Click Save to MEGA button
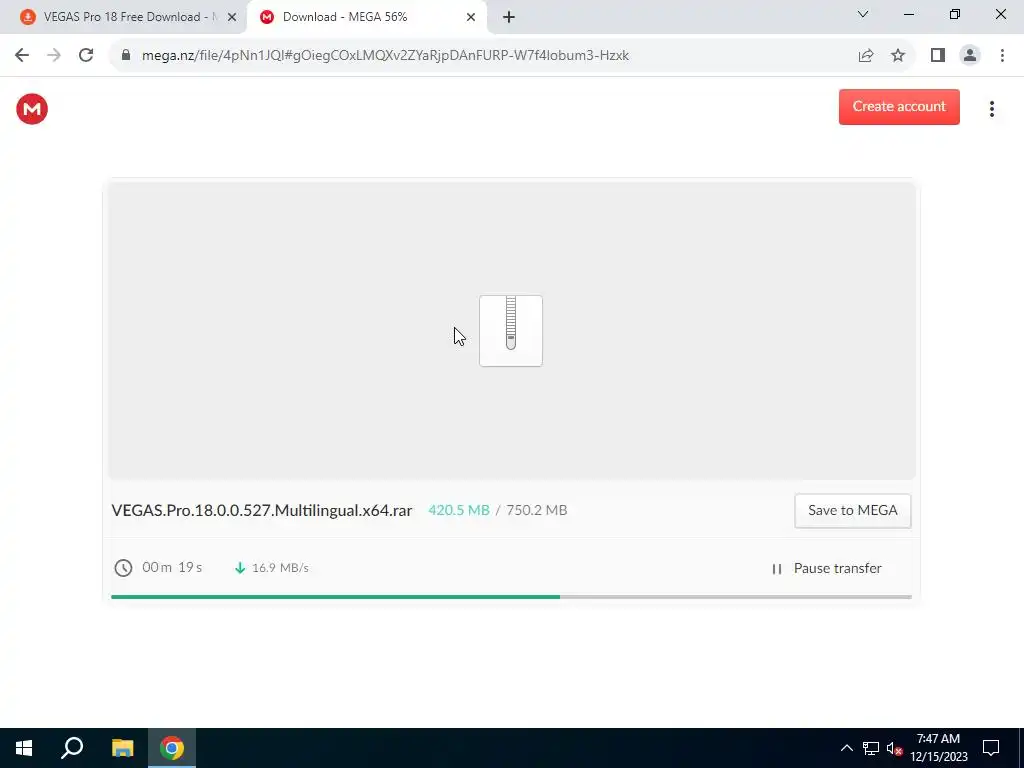 click(852, 510)
